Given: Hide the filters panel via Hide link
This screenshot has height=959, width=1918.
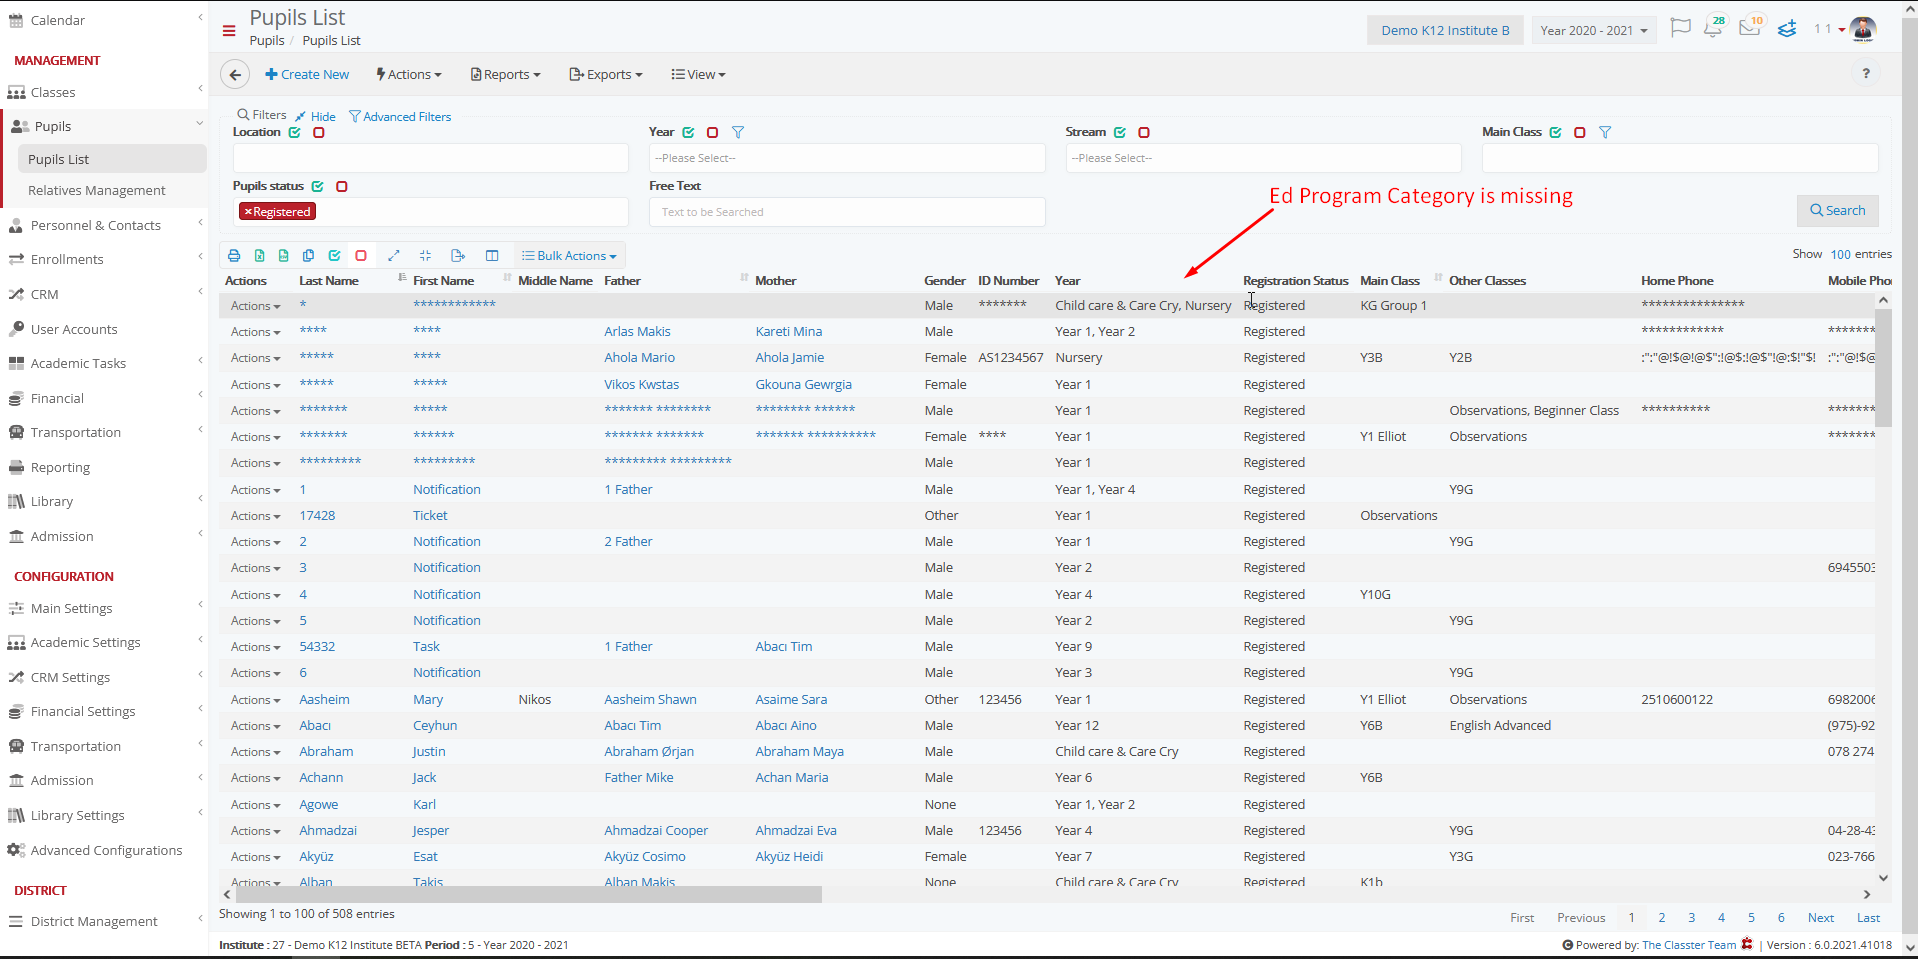Looking at the screenshot, I should point(315,117).
